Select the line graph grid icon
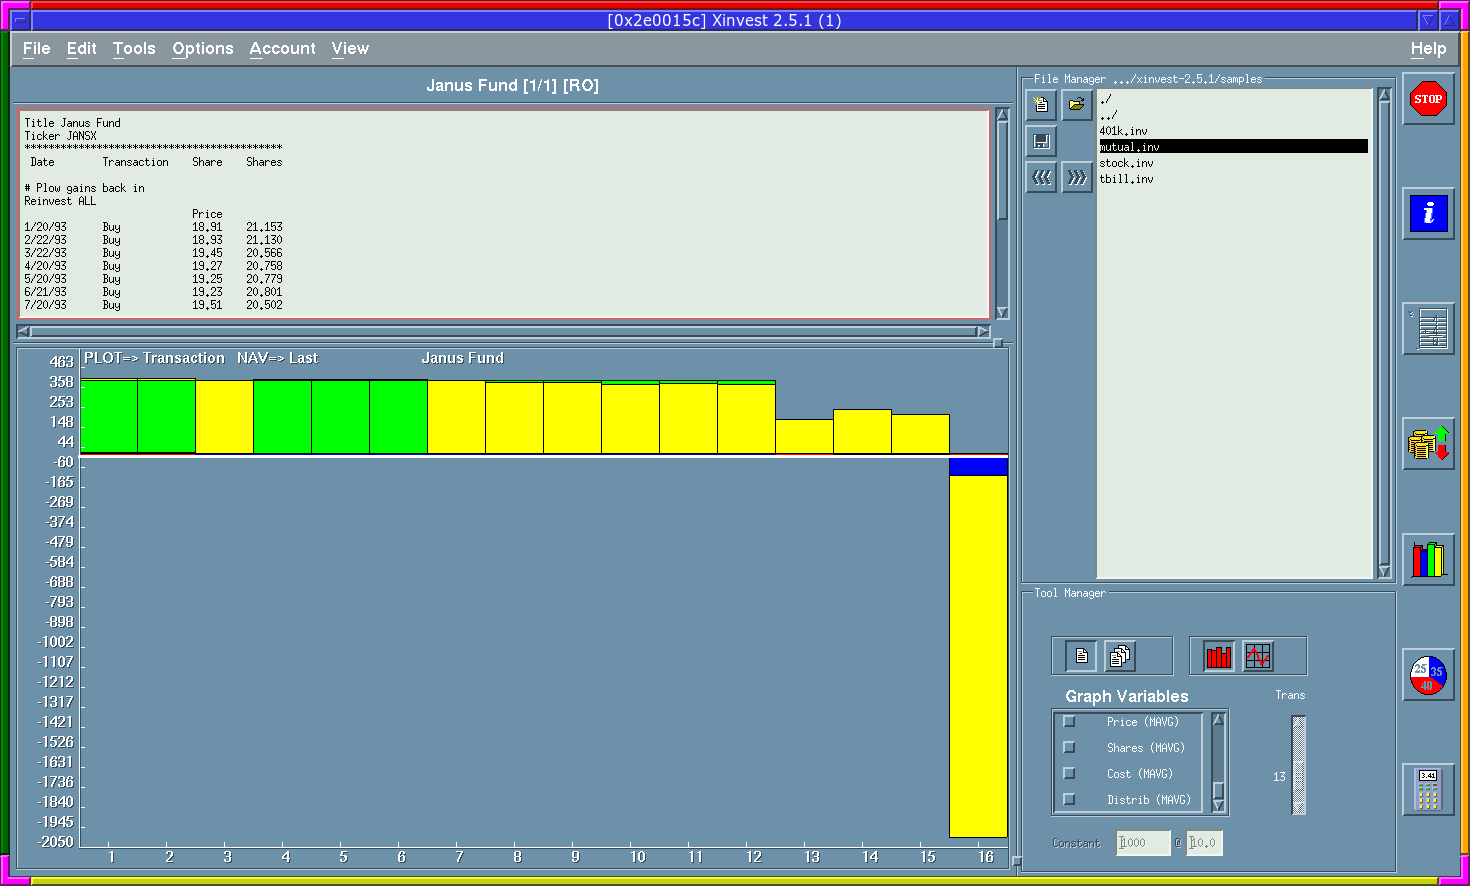This screenshot has height=886, width=1470. (x=1257, y=656)
